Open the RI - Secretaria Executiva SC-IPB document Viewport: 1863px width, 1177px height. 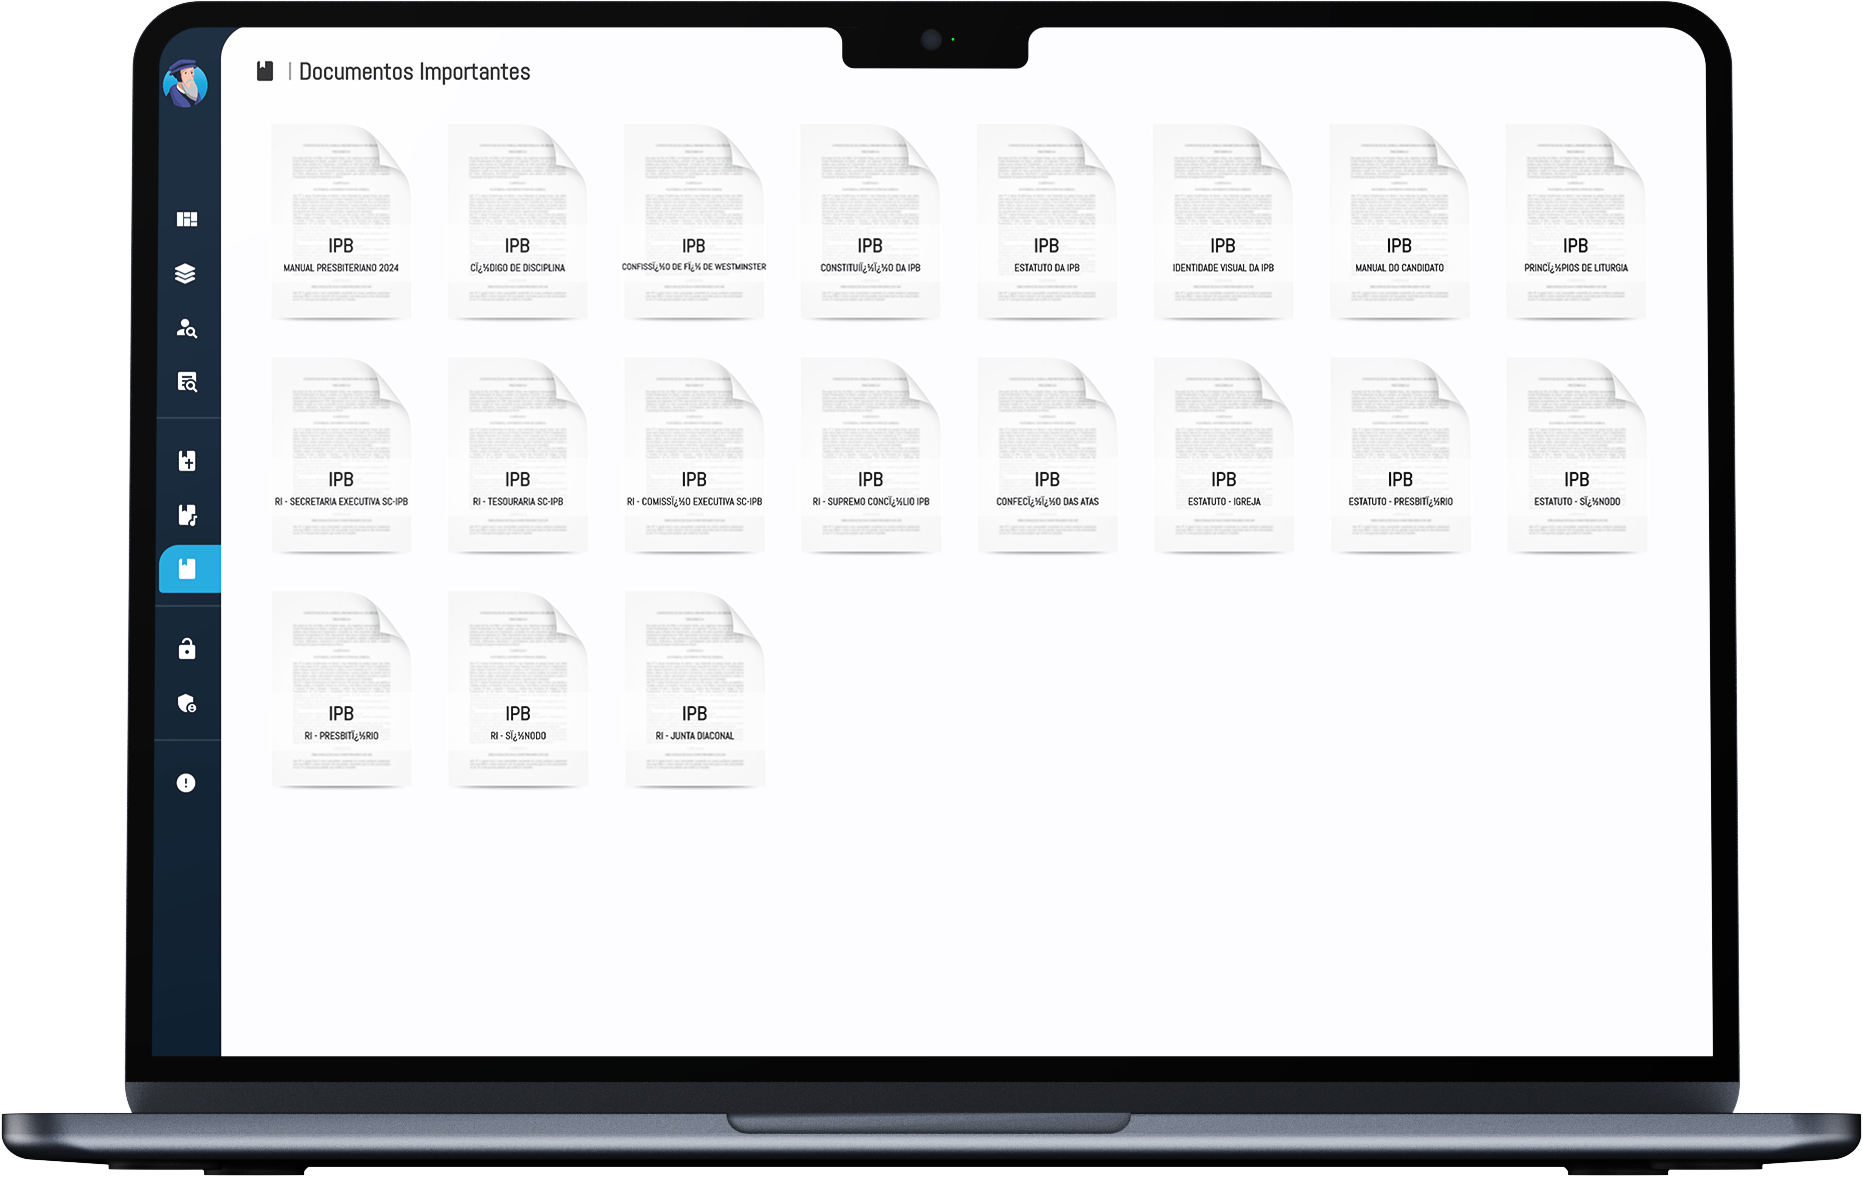coord(341,457)
